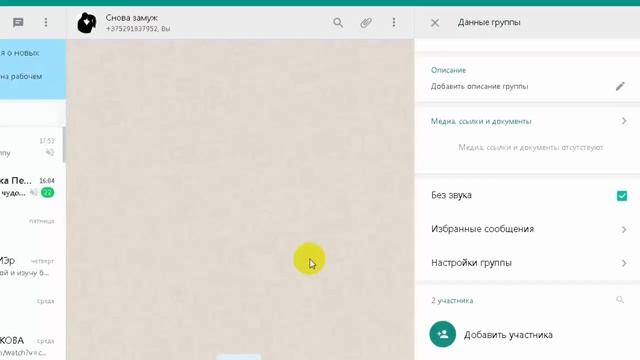Click the green unread badge 22

tap(47, 193)
